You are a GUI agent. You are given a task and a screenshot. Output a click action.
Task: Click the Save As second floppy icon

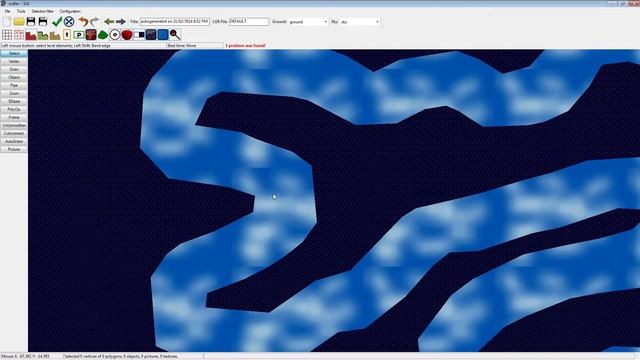[x=42, y=22]
